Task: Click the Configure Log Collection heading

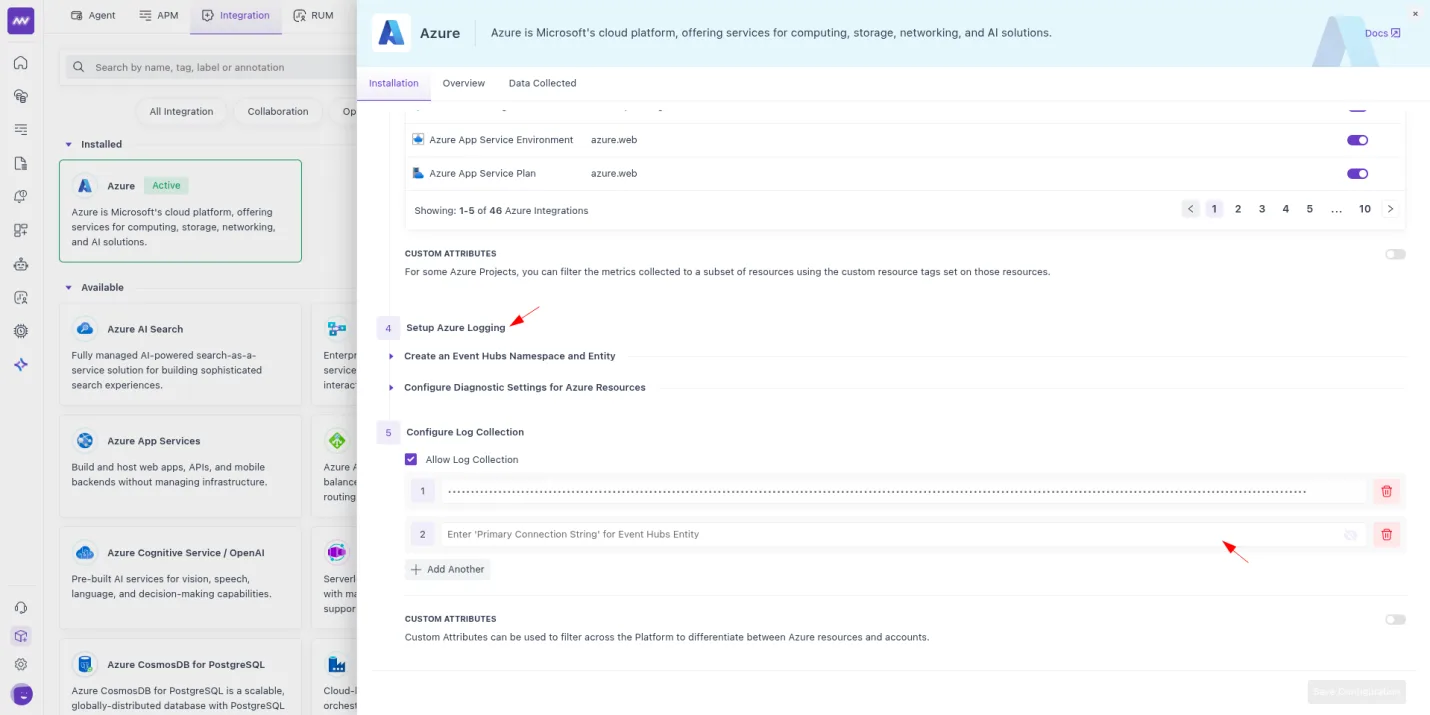Action: (465, 432)
